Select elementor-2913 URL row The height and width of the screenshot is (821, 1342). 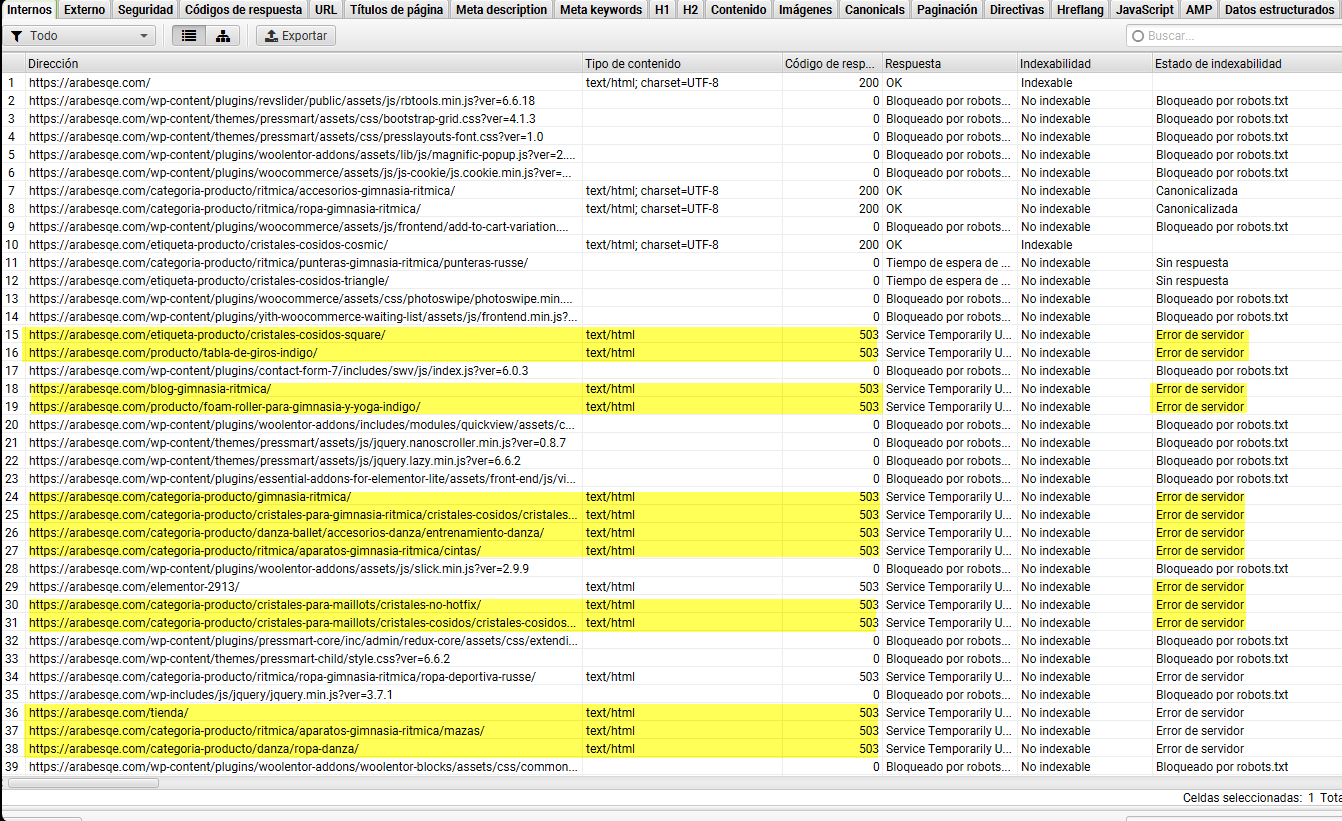tap(134, 587)
